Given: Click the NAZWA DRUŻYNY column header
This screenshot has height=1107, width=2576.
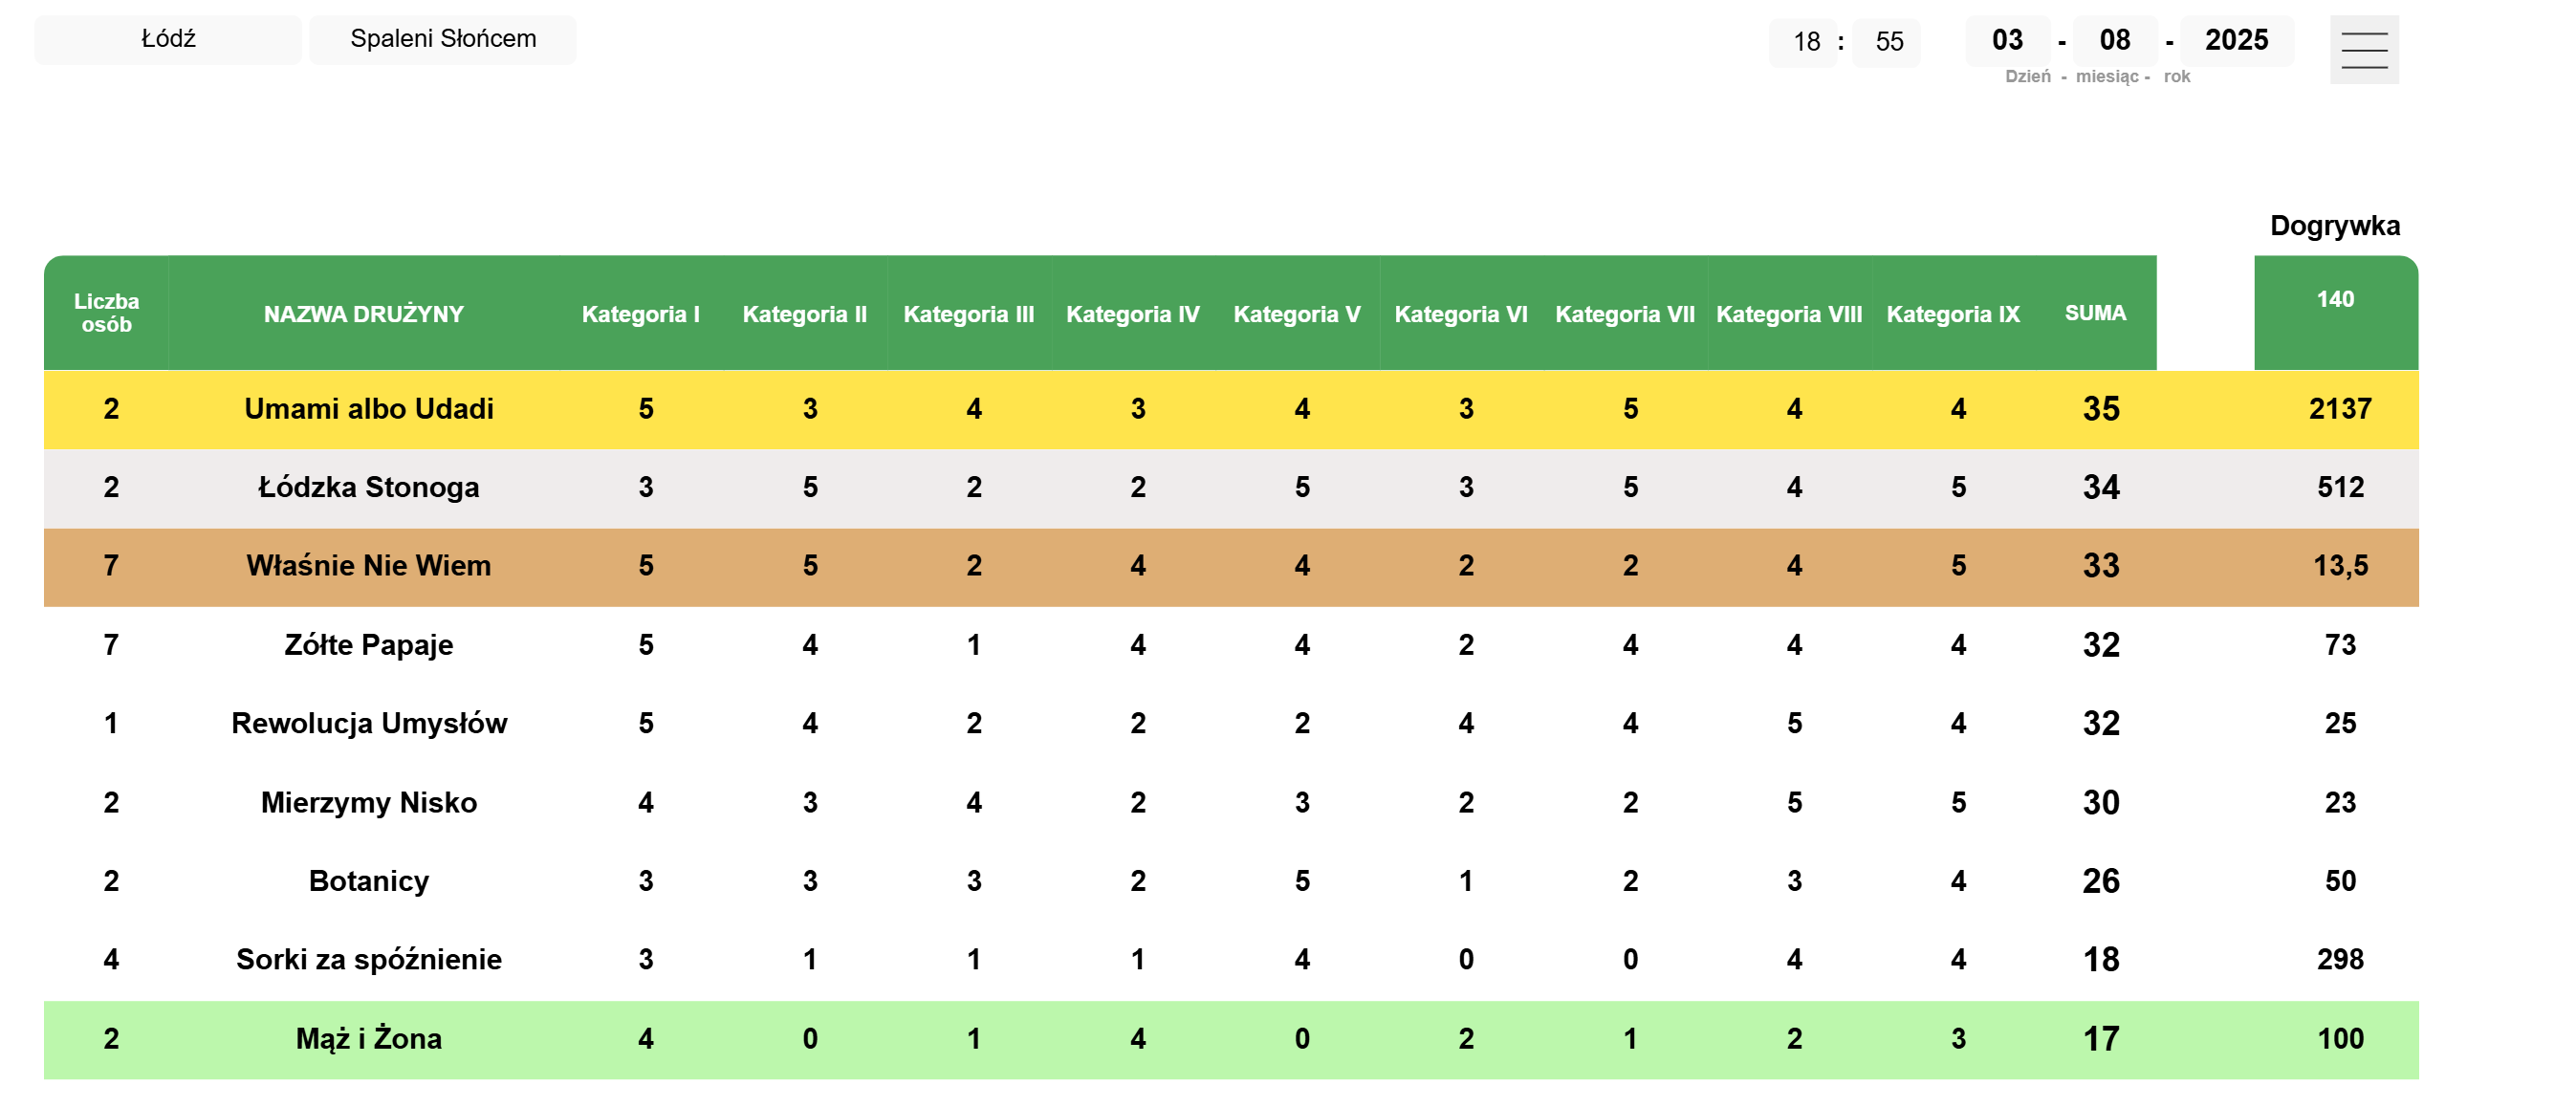Looking at the screenshot, I should 364,314.
